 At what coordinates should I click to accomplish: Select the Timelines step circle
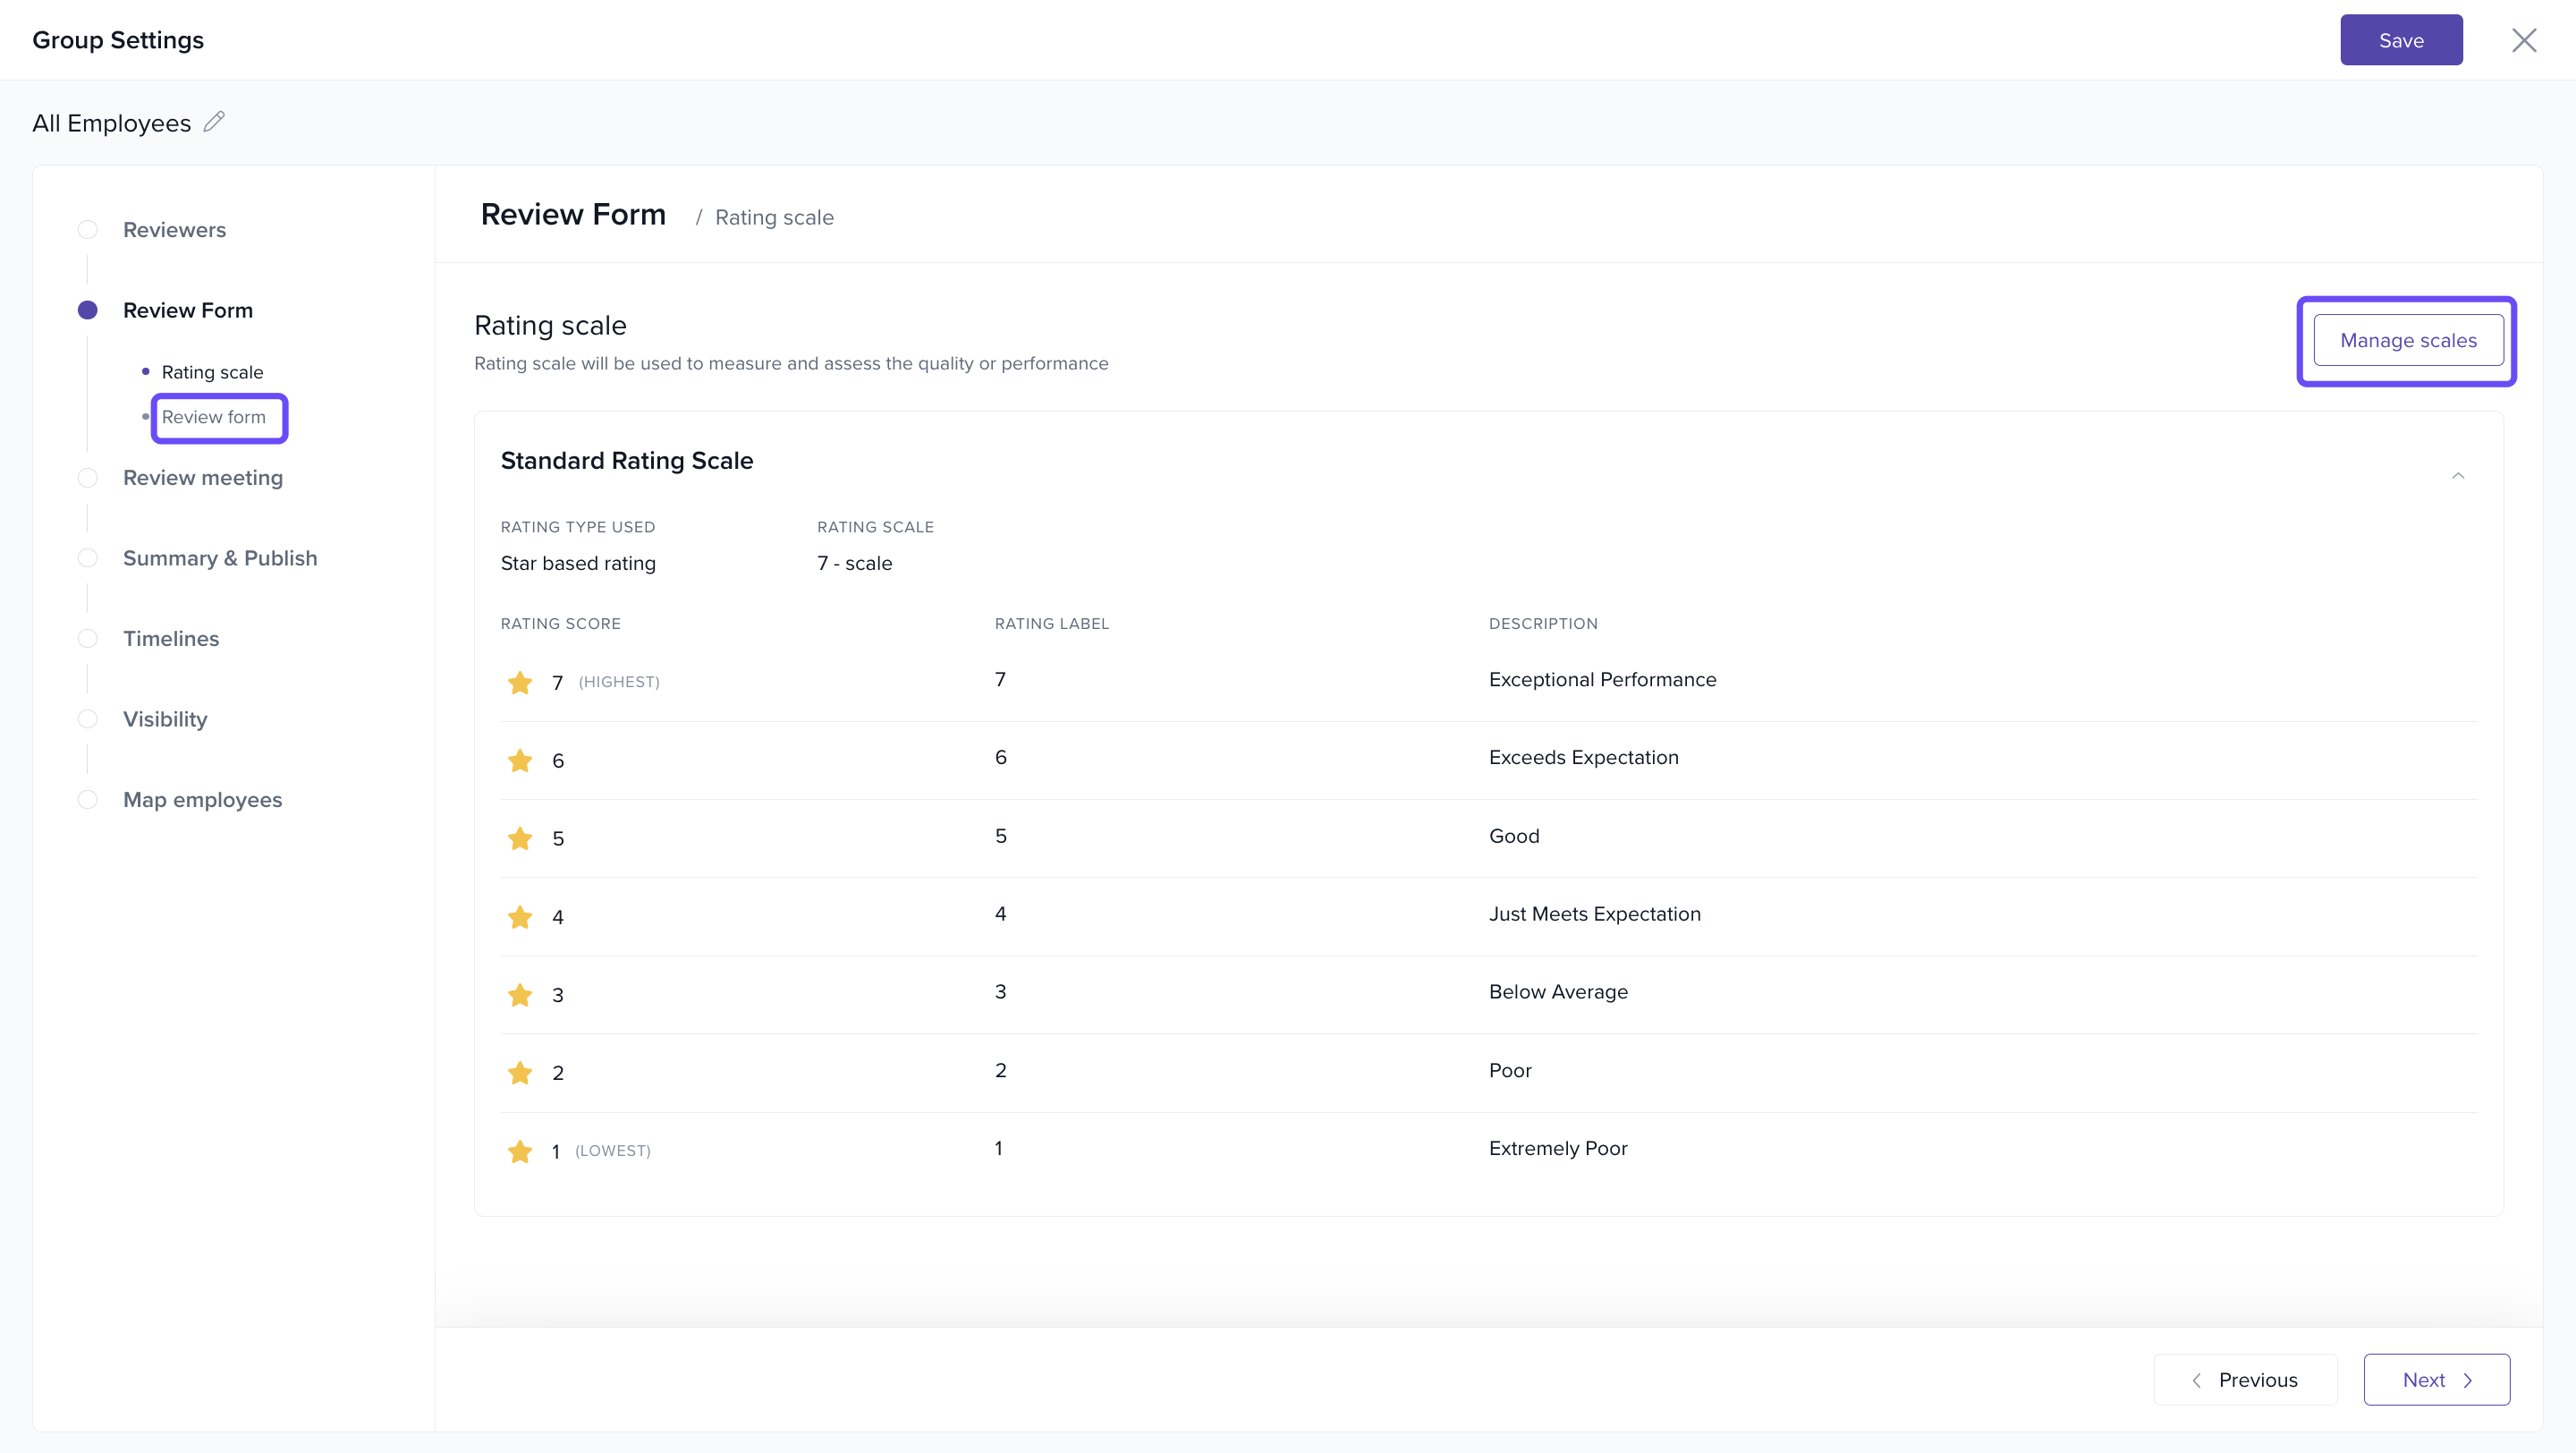(88, 639)
